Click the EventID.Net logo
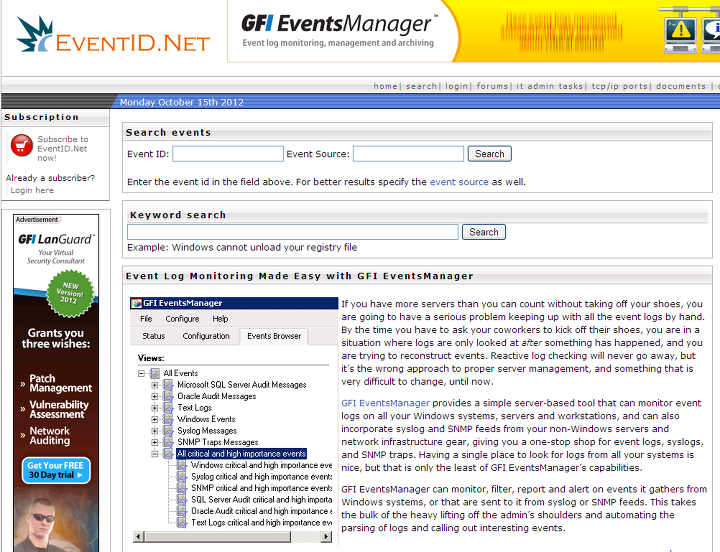720x552 pixels. coord(113,35)
